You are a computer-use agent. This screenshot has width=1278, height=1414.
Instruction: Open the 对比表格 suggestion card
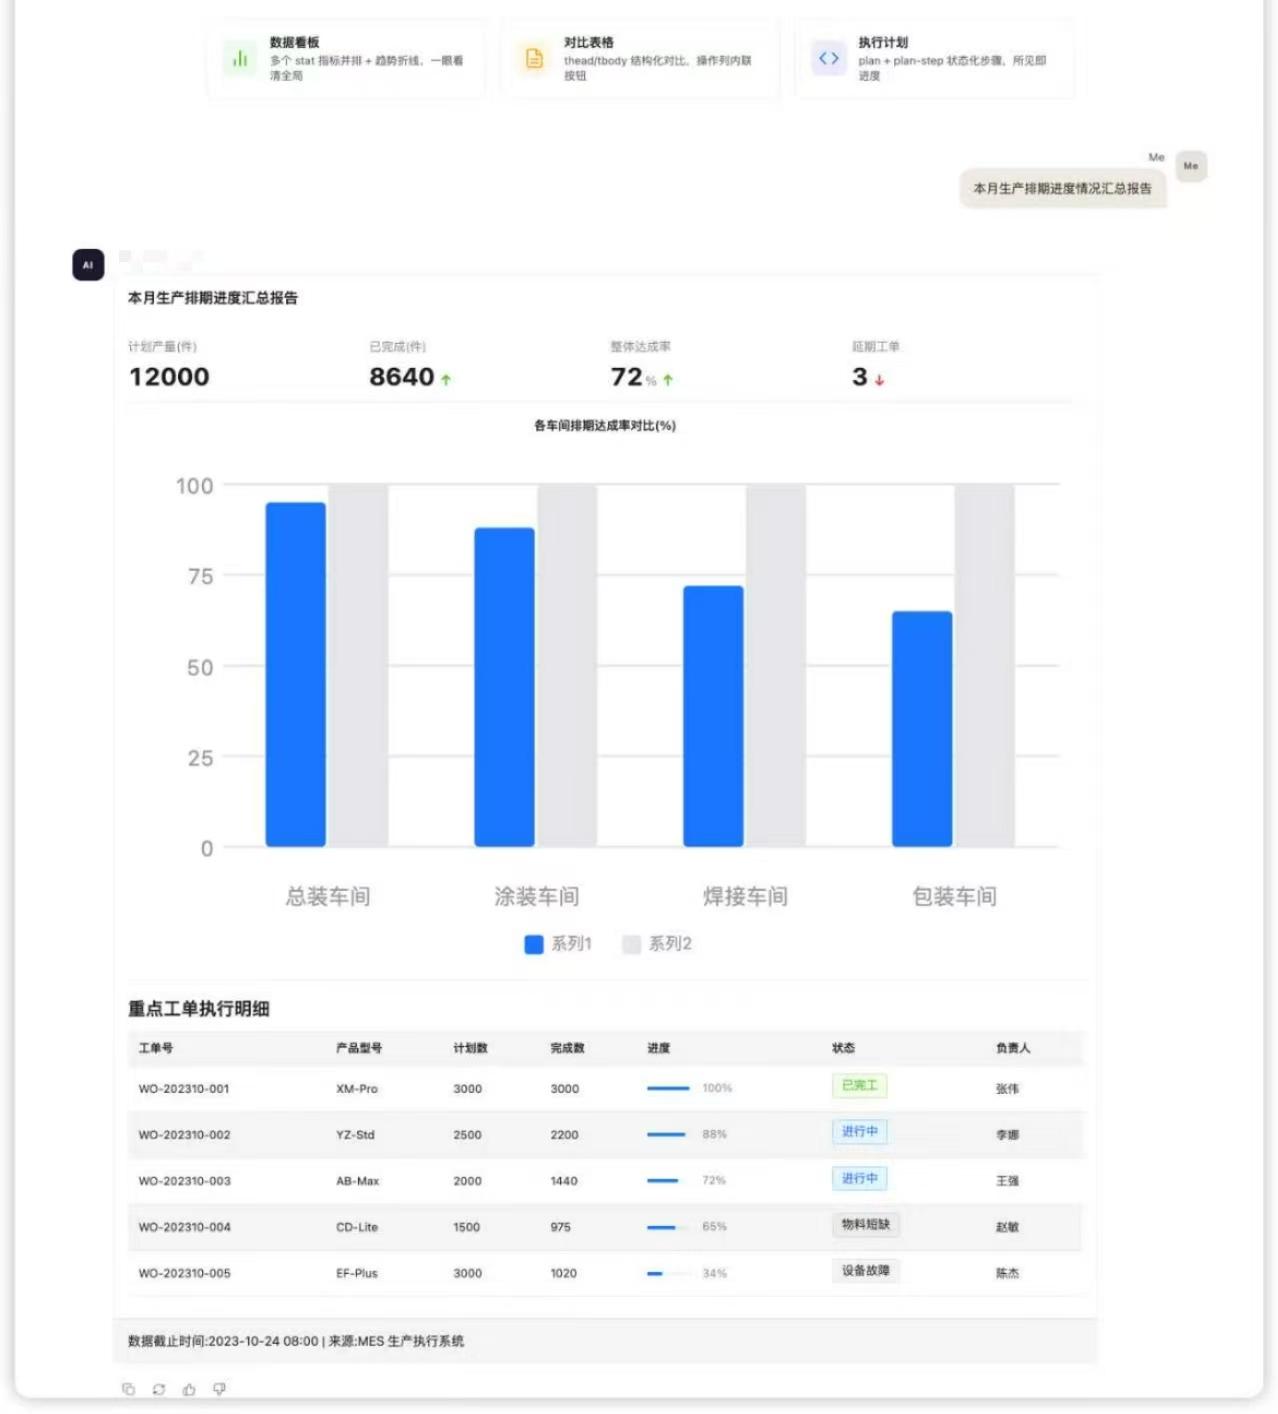[640, 59]
